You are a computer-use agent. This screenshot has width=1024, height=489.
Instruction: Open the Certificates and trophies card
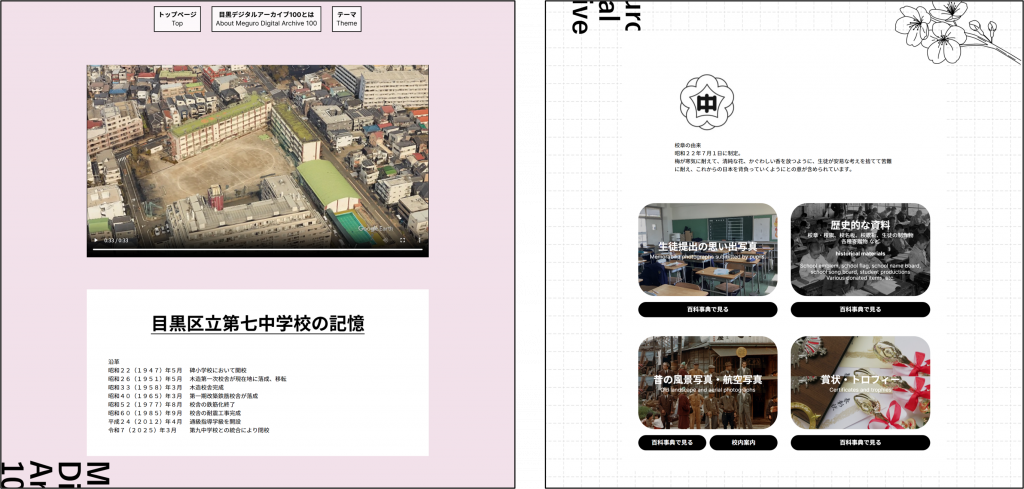860,382
